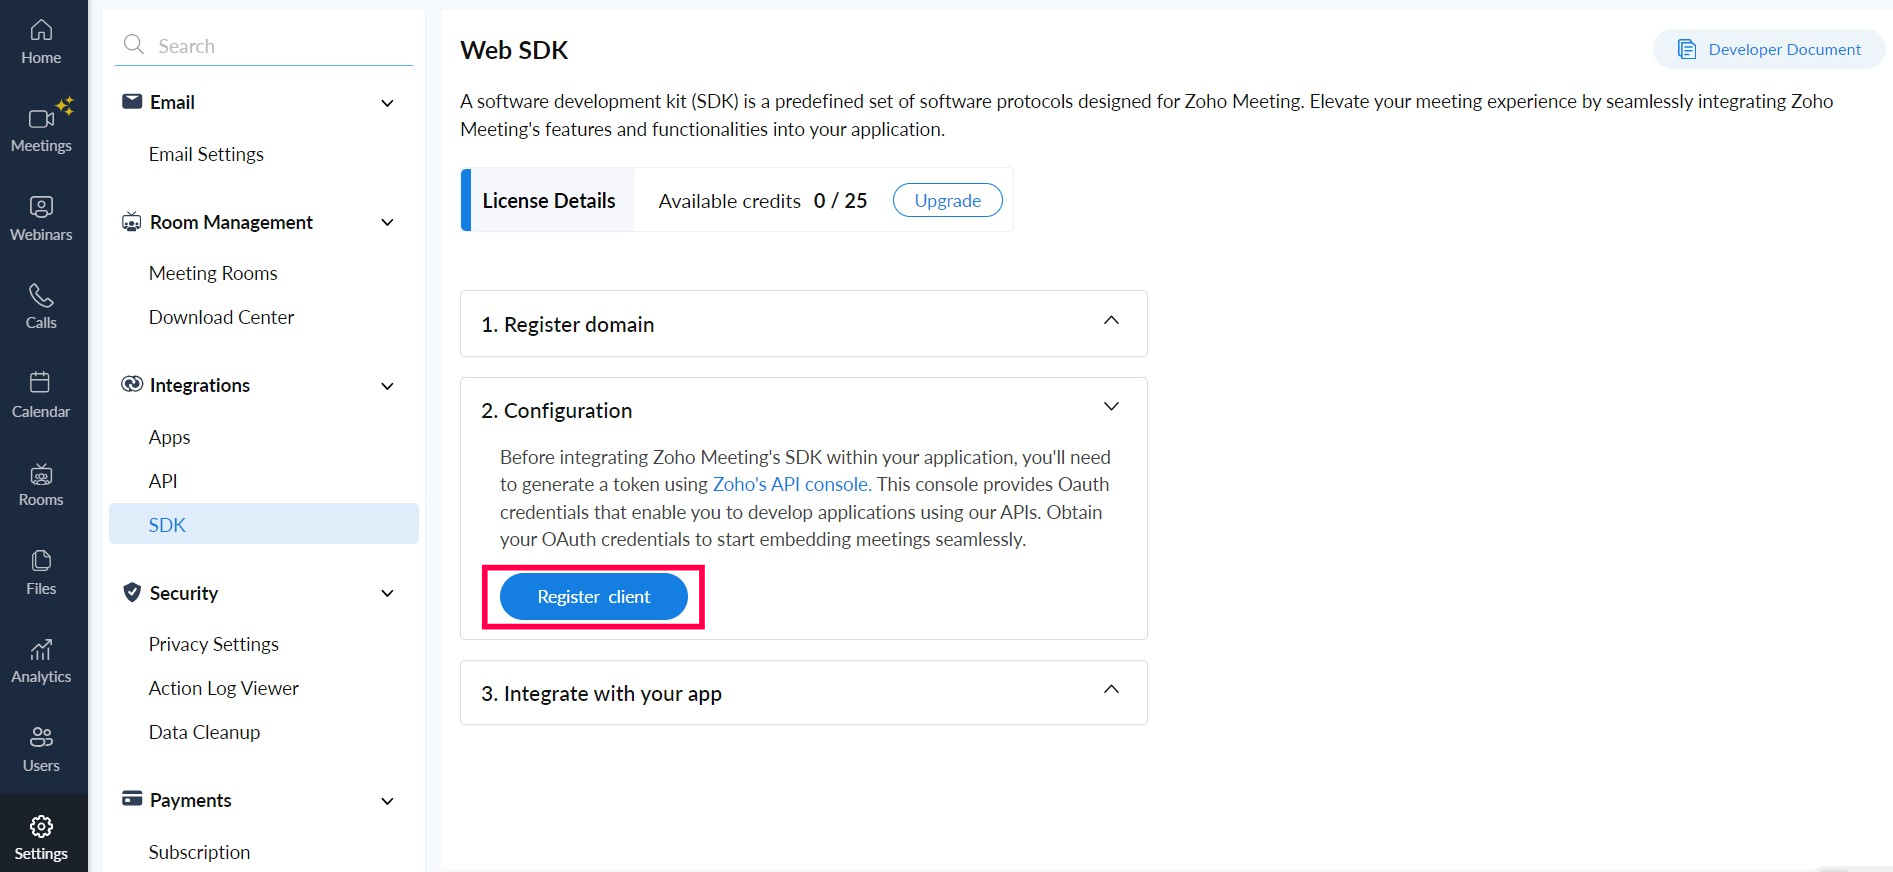Click the Integrations icon
The width and height of the screenshot is (1893, 872).
[131, 384]
